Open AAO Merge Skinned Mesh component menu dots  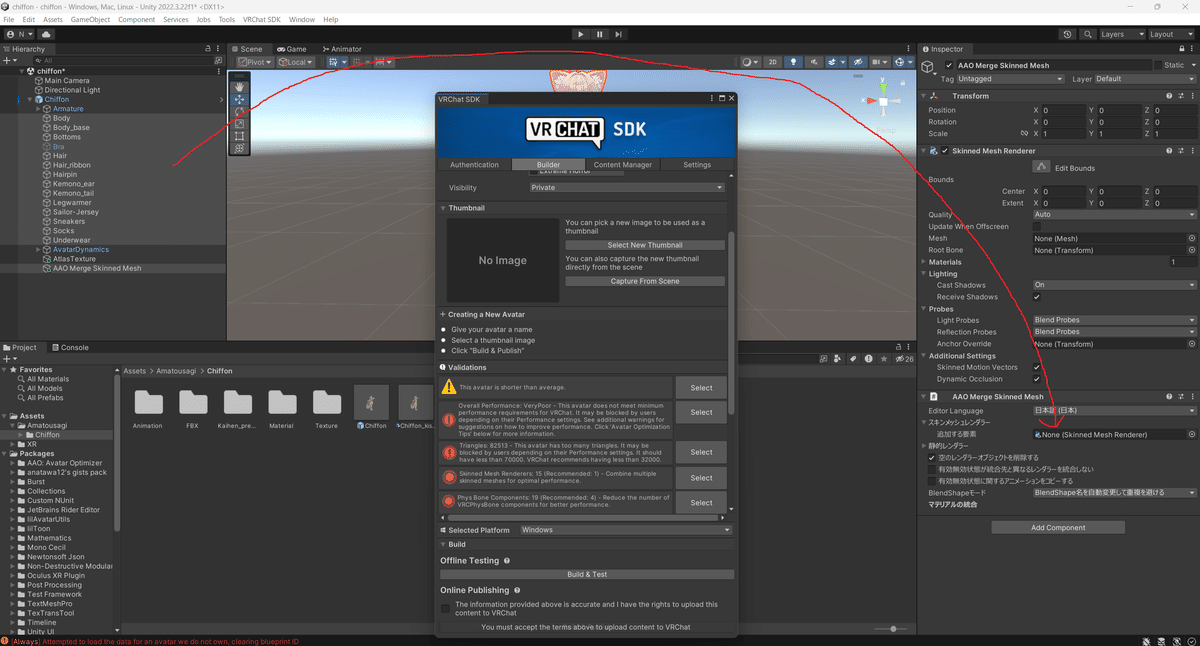click(x=1191, y=397)
